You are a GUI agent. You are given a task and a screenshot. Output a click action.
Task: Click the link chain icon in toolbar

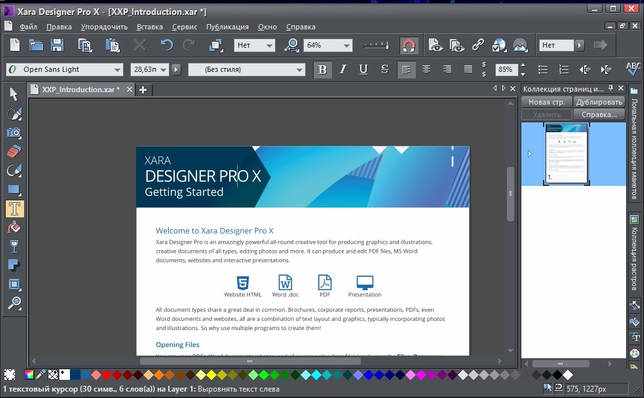[478, 45]
